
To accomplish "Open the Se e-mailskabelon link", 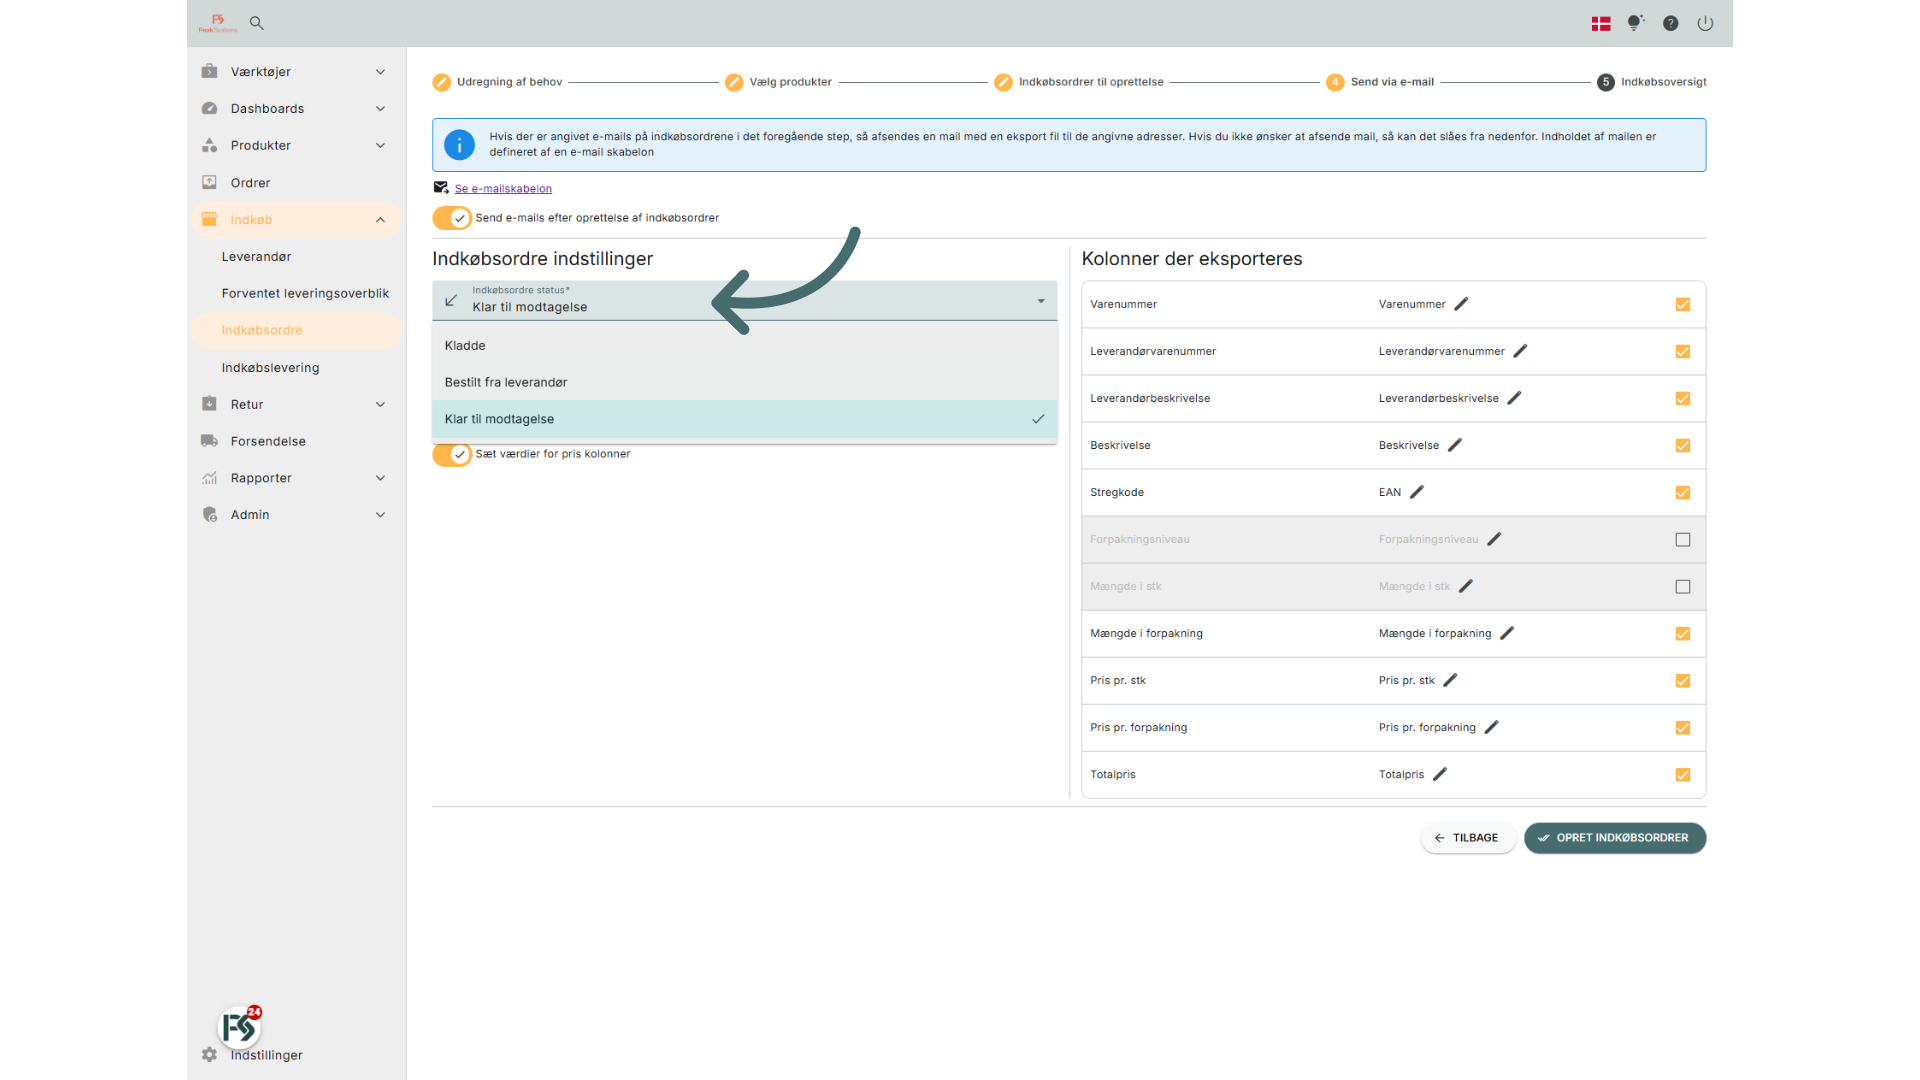I will (503, 189).
